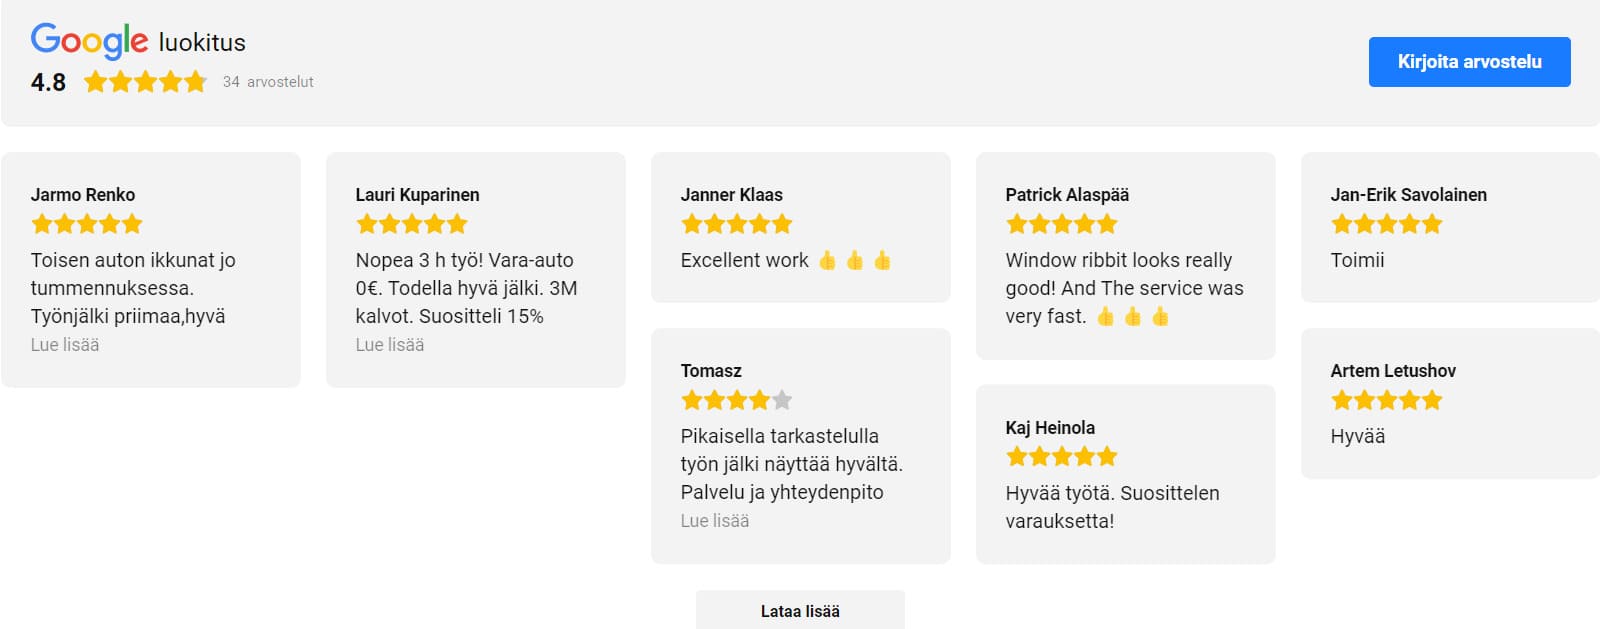Image resolution: width=1600 pixels, height=629 pixels.
Task: Select a star in Artem Letushov's rating
Action: tap(1385, 400)
